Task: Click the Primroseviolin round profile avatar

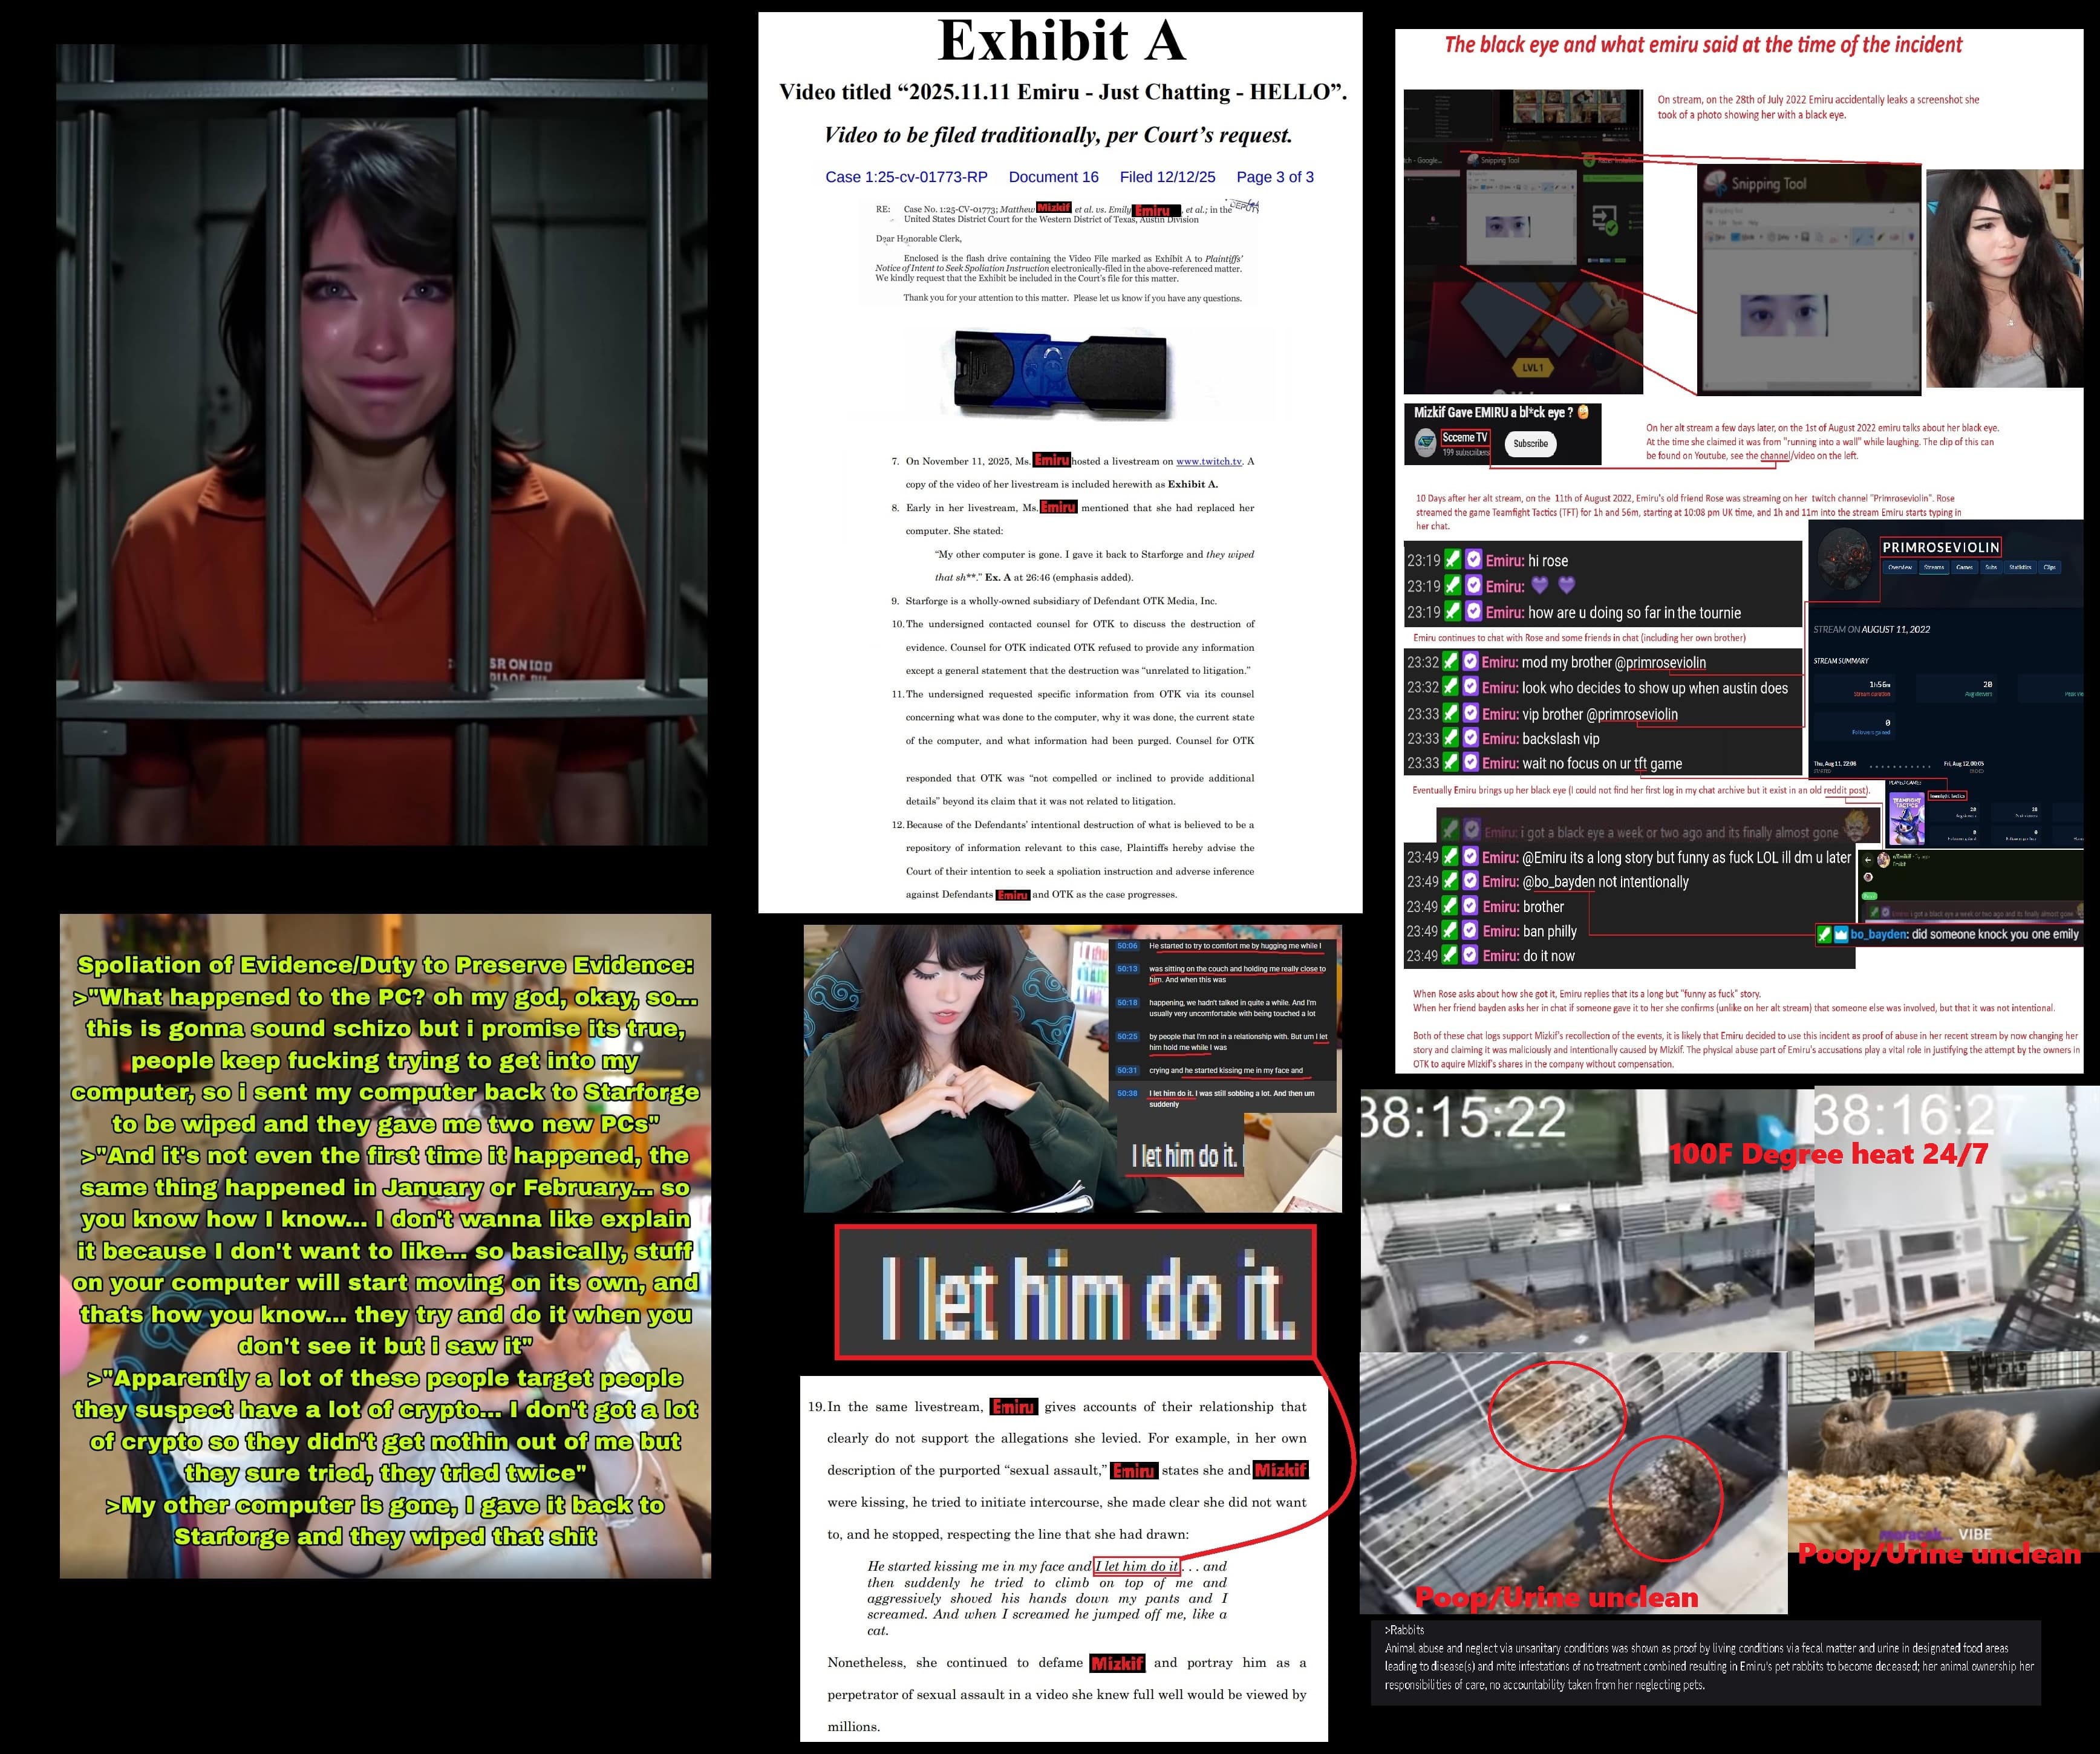Action: [x=1845, y=558]
